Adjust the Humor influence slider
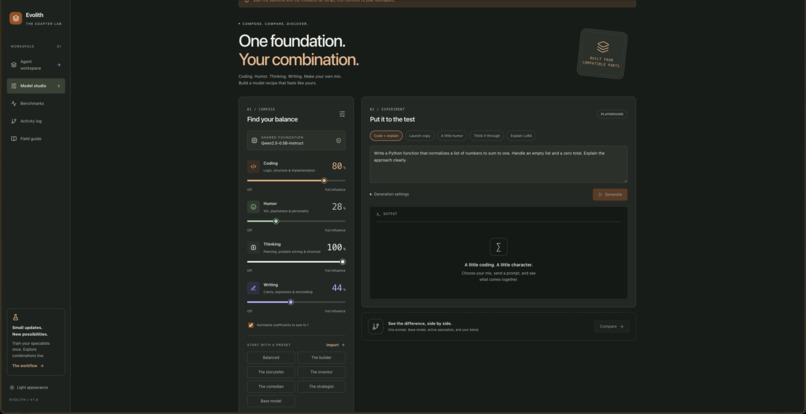This screenshot has width=806, height=414. (x=296, y=221)
